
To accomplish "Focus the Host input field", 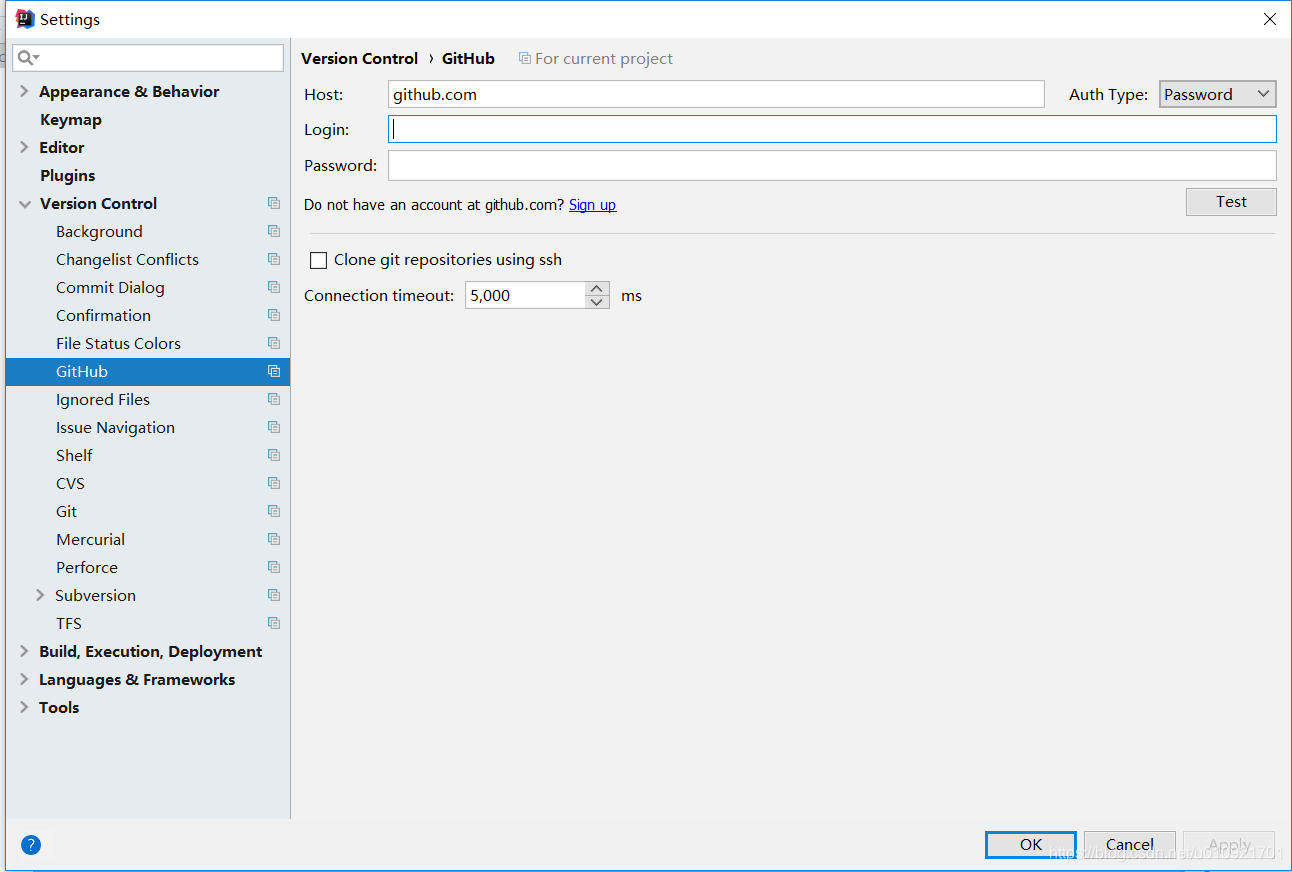I will pos(716,94).
